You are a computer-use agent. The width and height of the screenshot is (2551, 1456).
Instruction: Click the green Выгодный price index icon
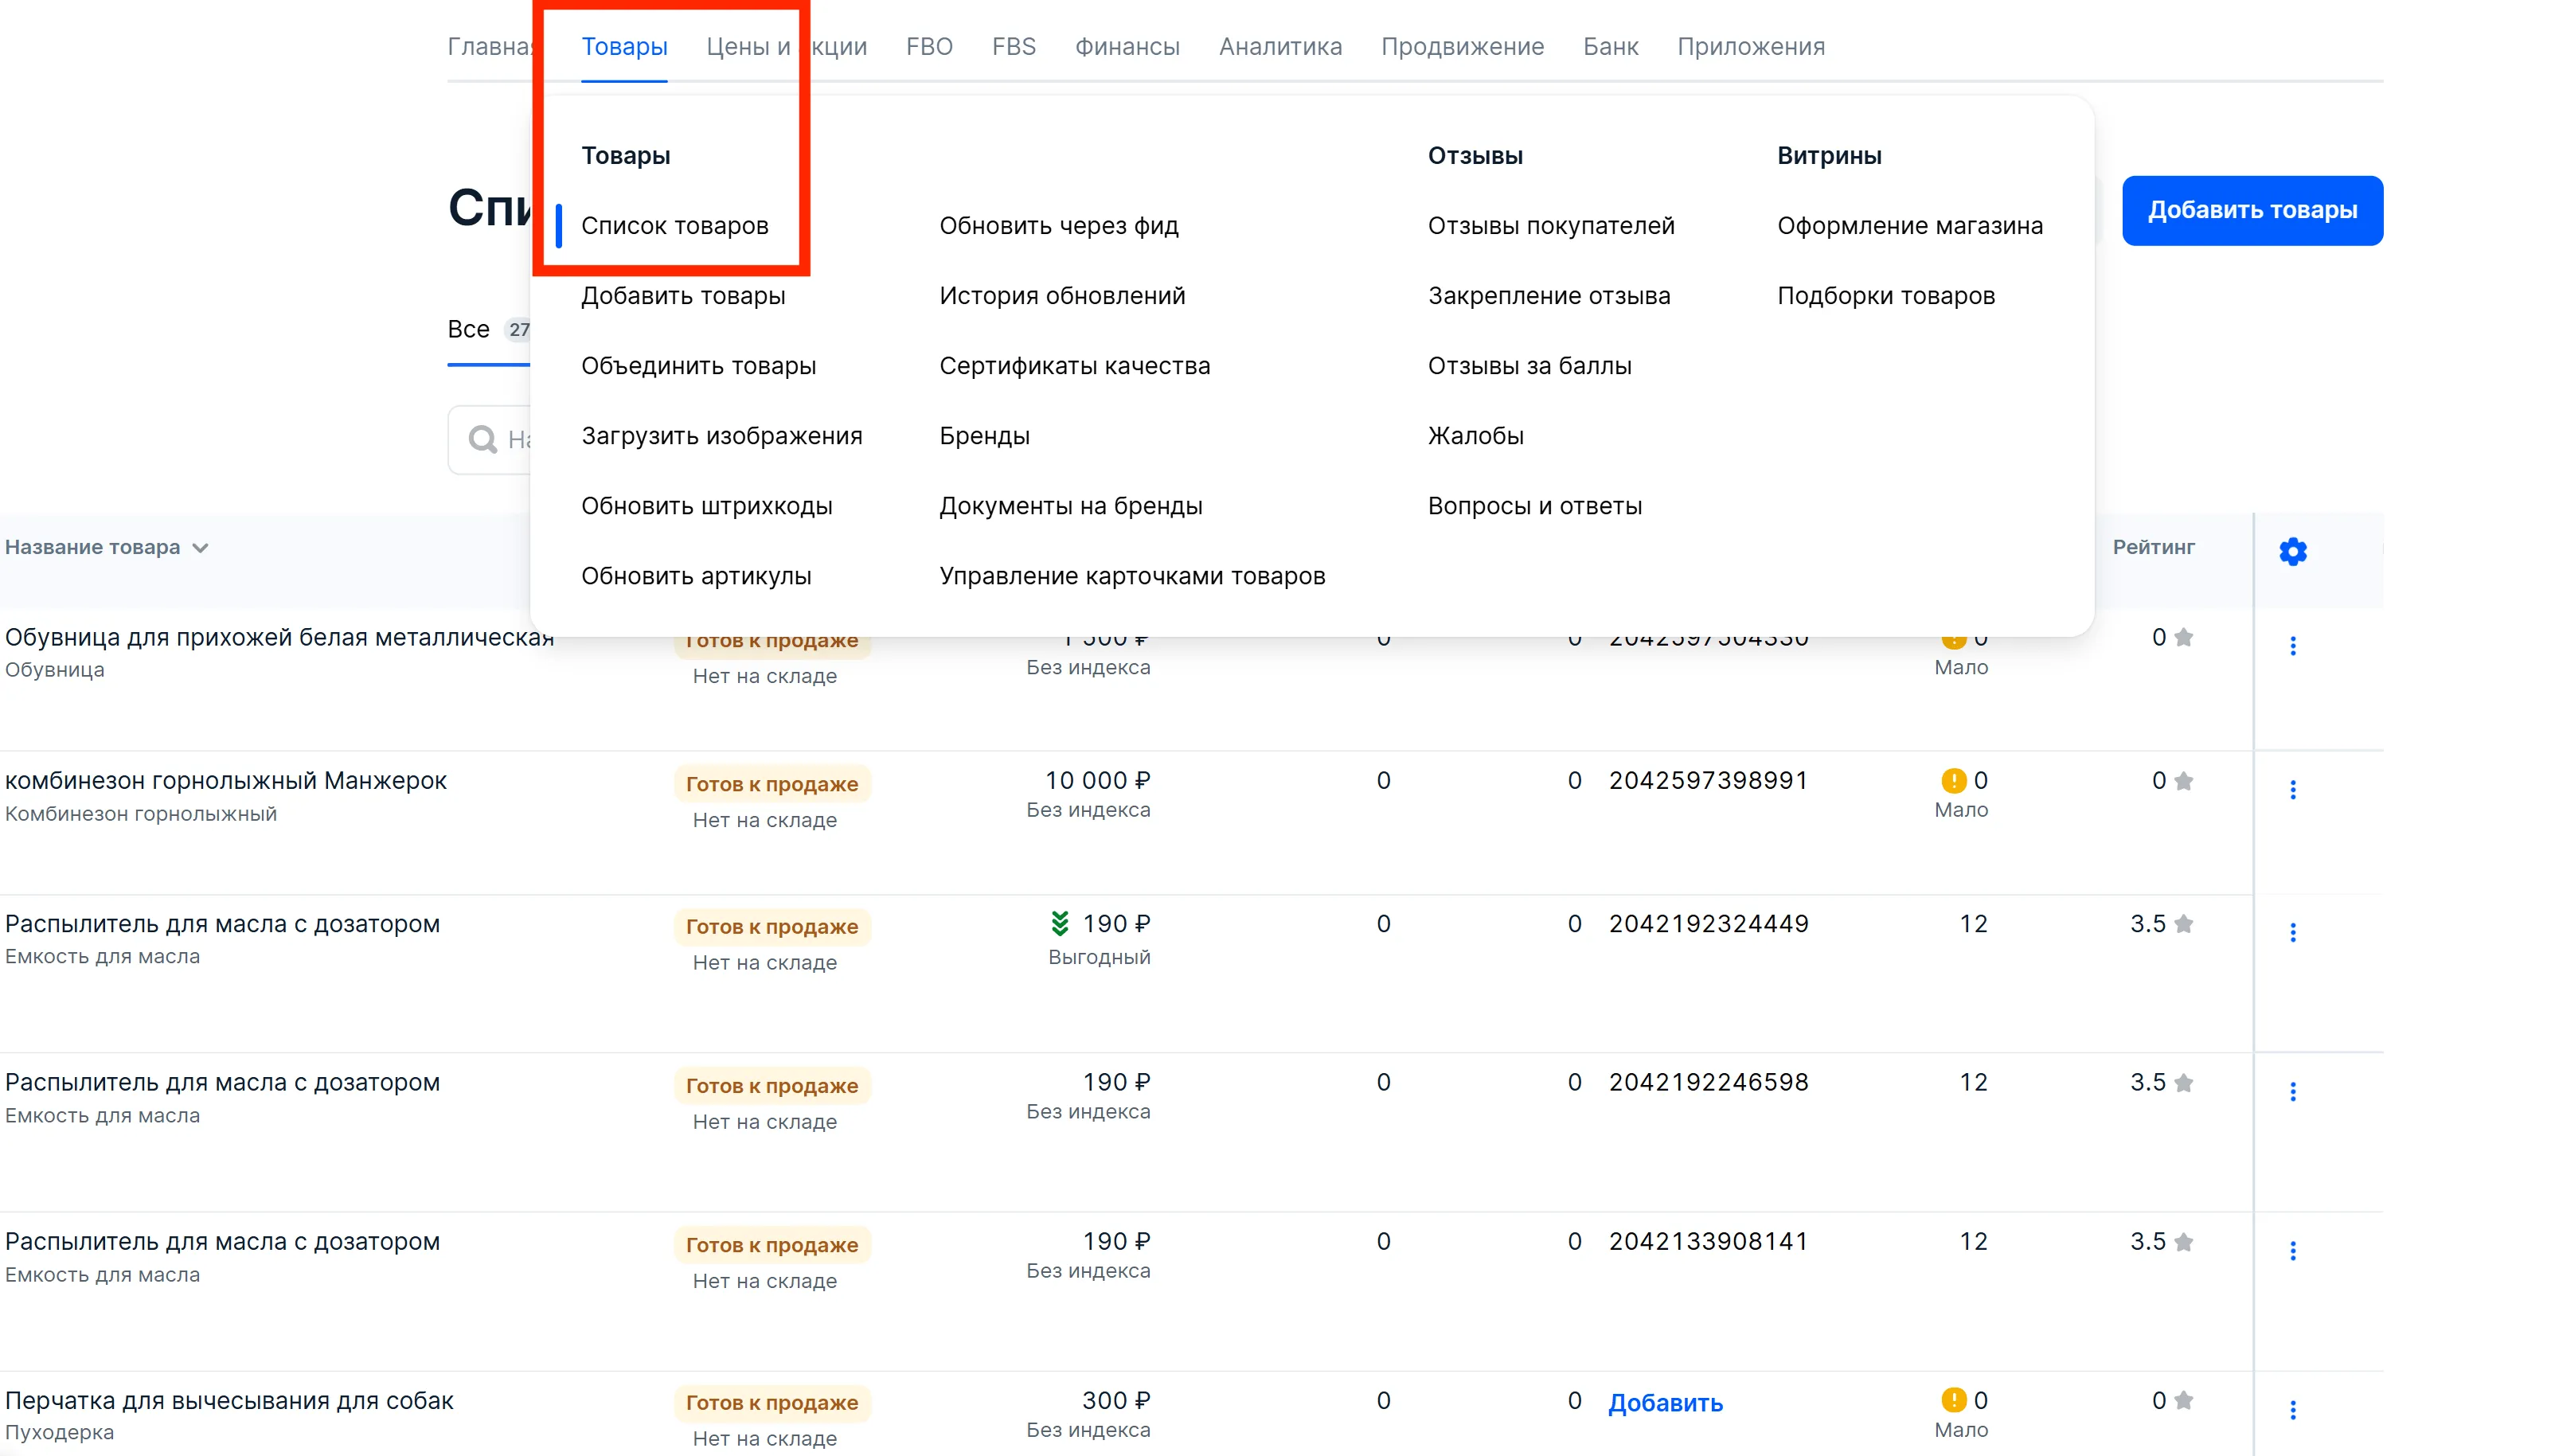1059,923
